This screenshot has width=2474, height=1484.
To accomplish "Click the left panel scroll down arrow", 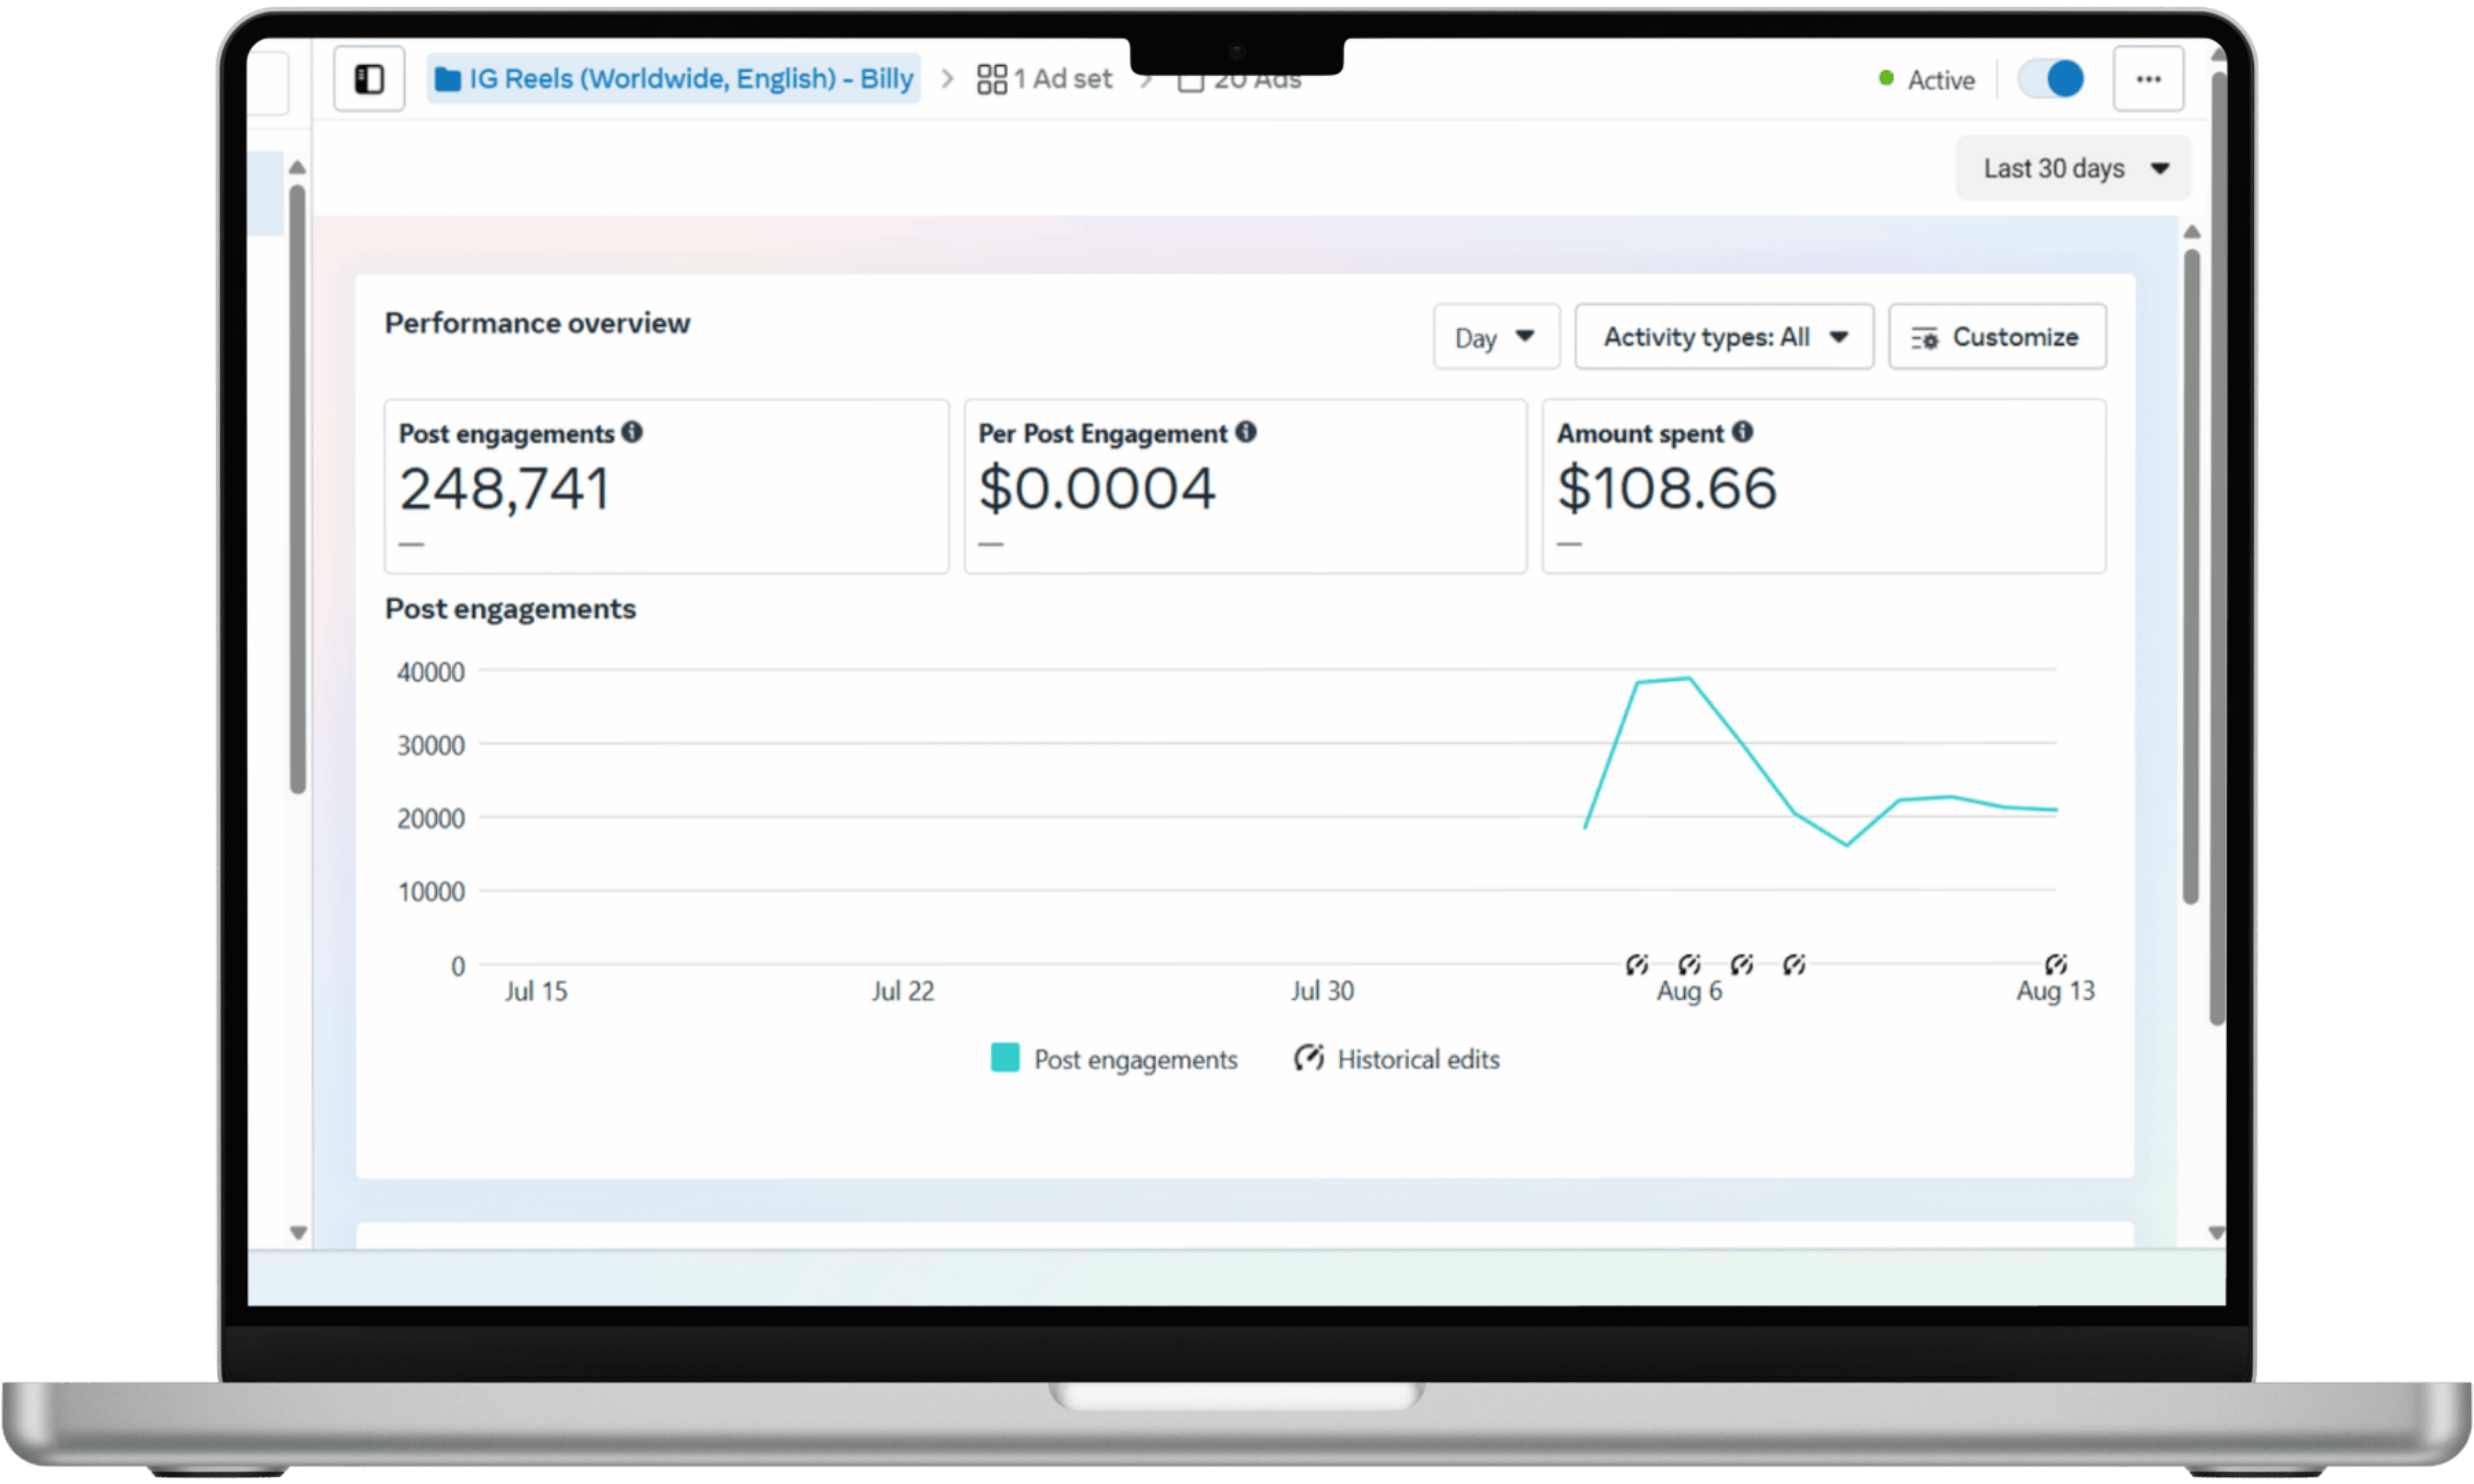I will [298, 1233].
